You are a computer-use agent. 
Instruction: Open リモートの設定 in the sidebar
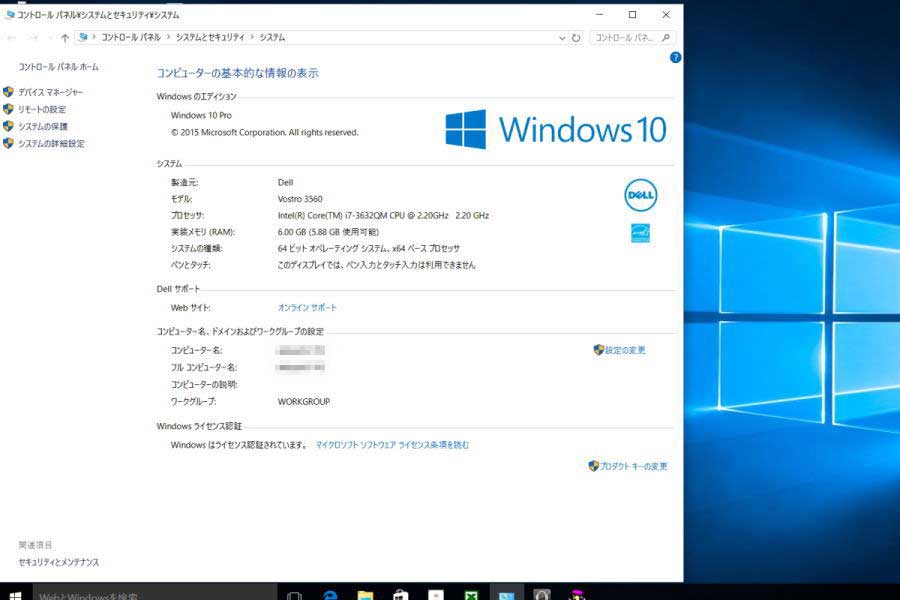pyautogui.click(x=42, y=109)
